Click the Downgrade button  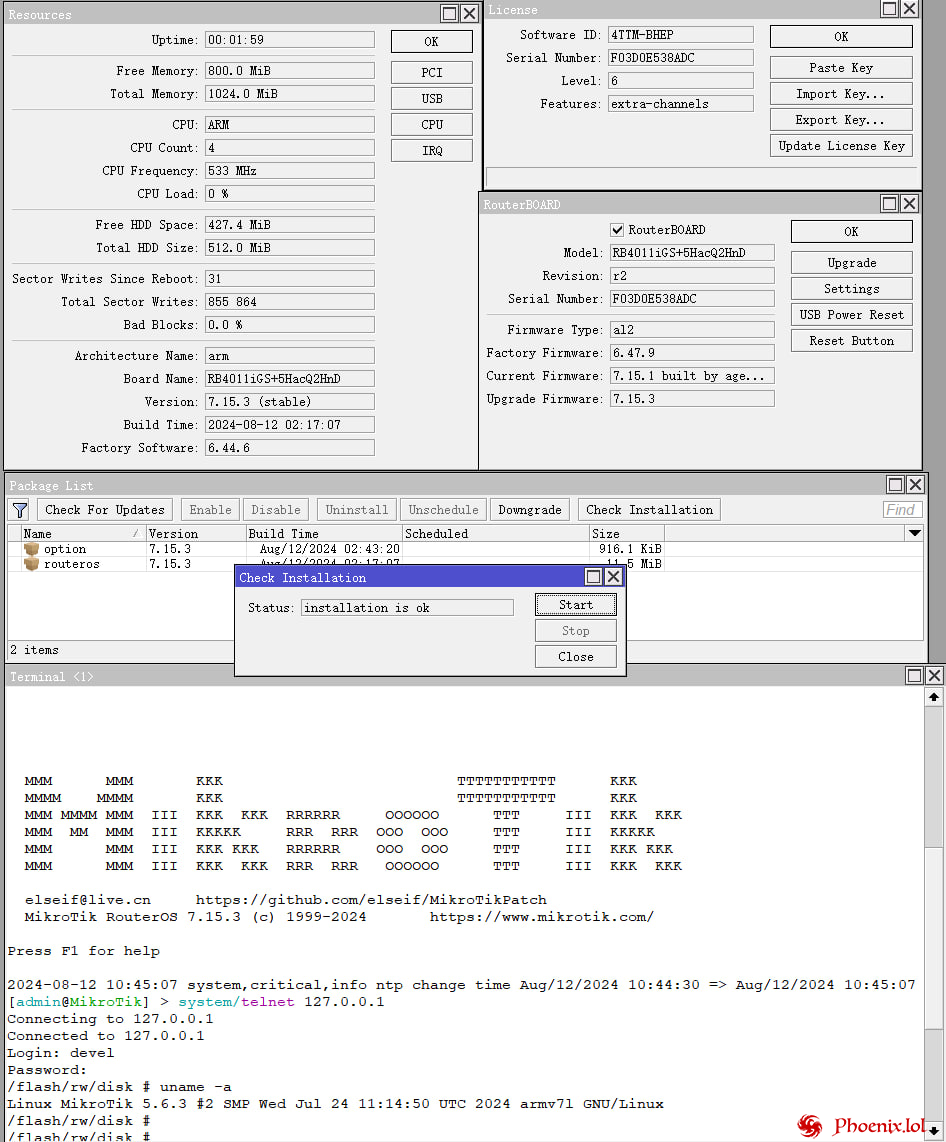(530, 510)
